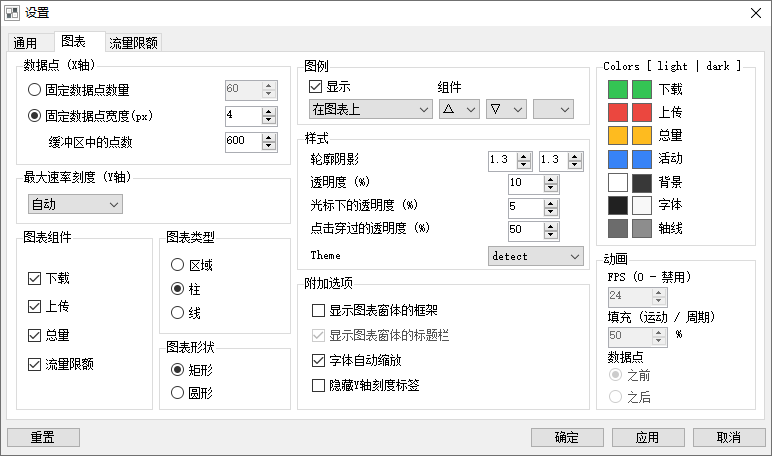This screenshot has width=772, height=456.
Task: Decrease 缓冲区中的点数 with down arrow
Action: pos(268,146)
